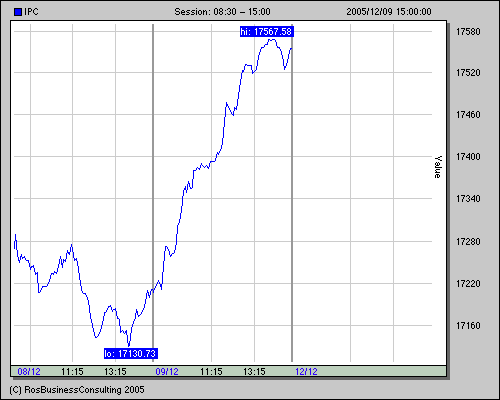This screenshot has height=400, width=500.
Task: Click the 08/12 date label
Action: click(x=29, y=371)
